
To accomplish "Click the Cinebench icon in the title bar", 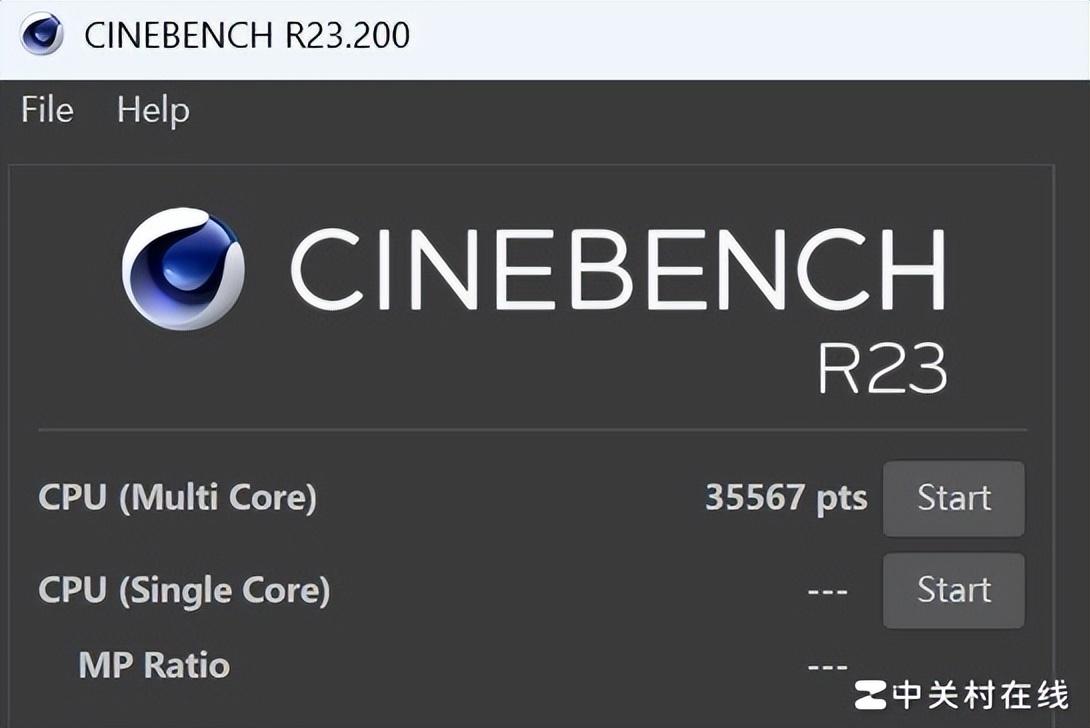I will (x=41, y=35).
